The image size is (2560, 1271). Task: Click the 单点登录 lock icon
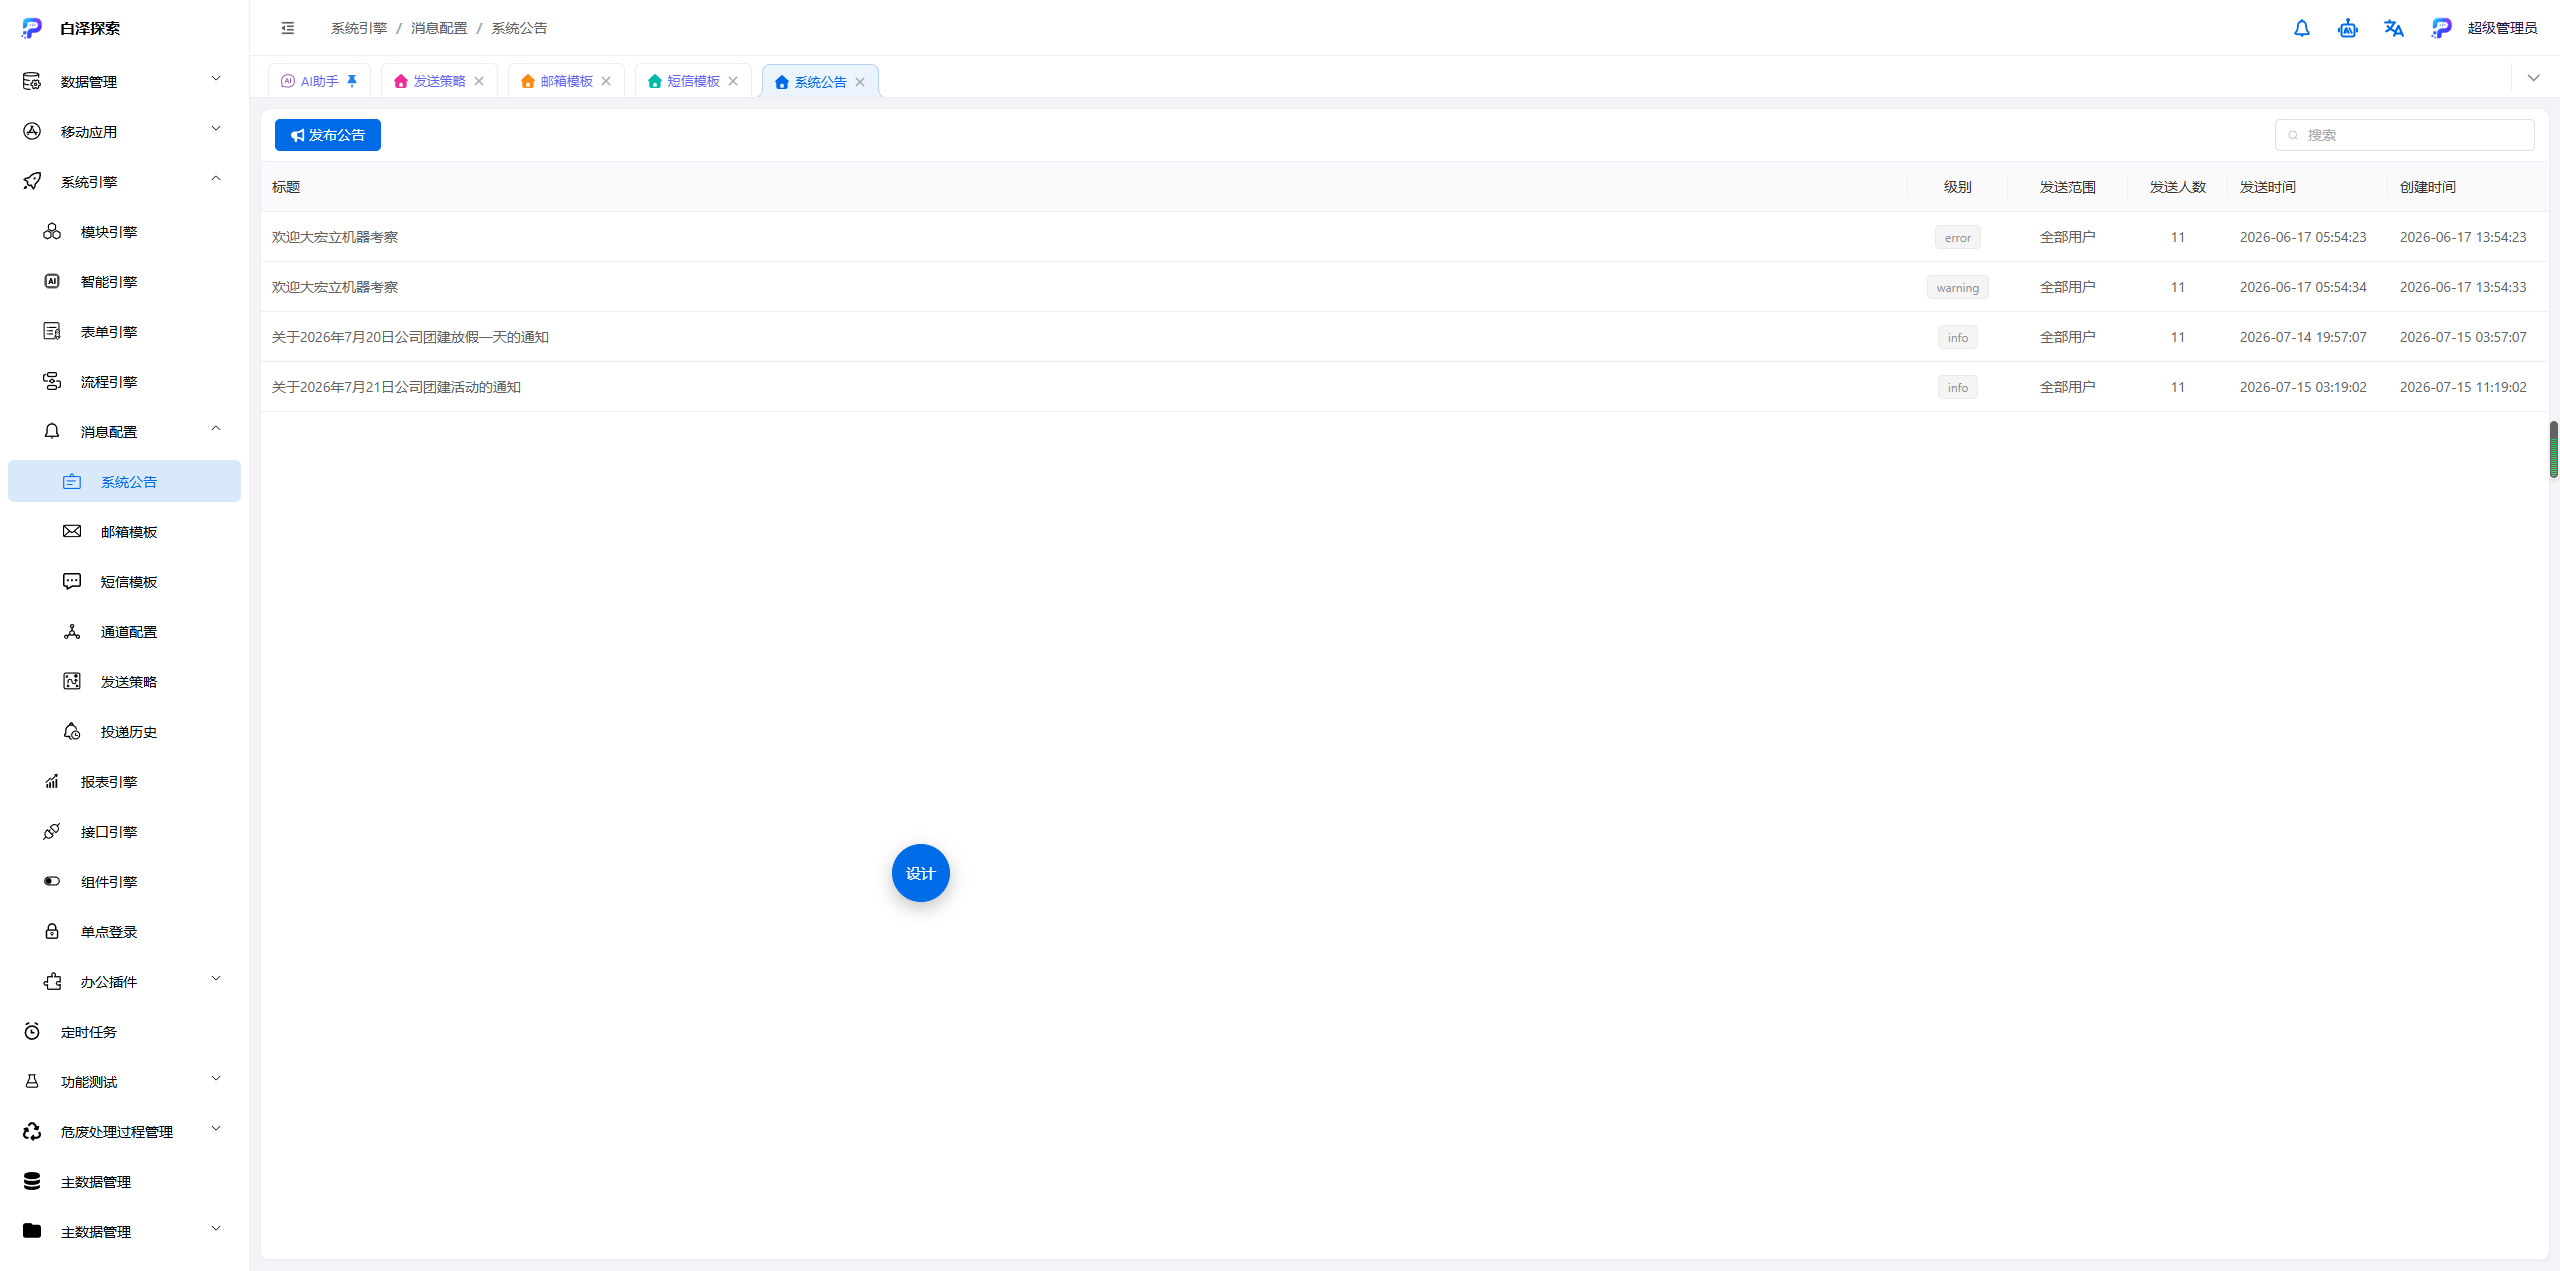pyautogui.click(x=52, y=931)
